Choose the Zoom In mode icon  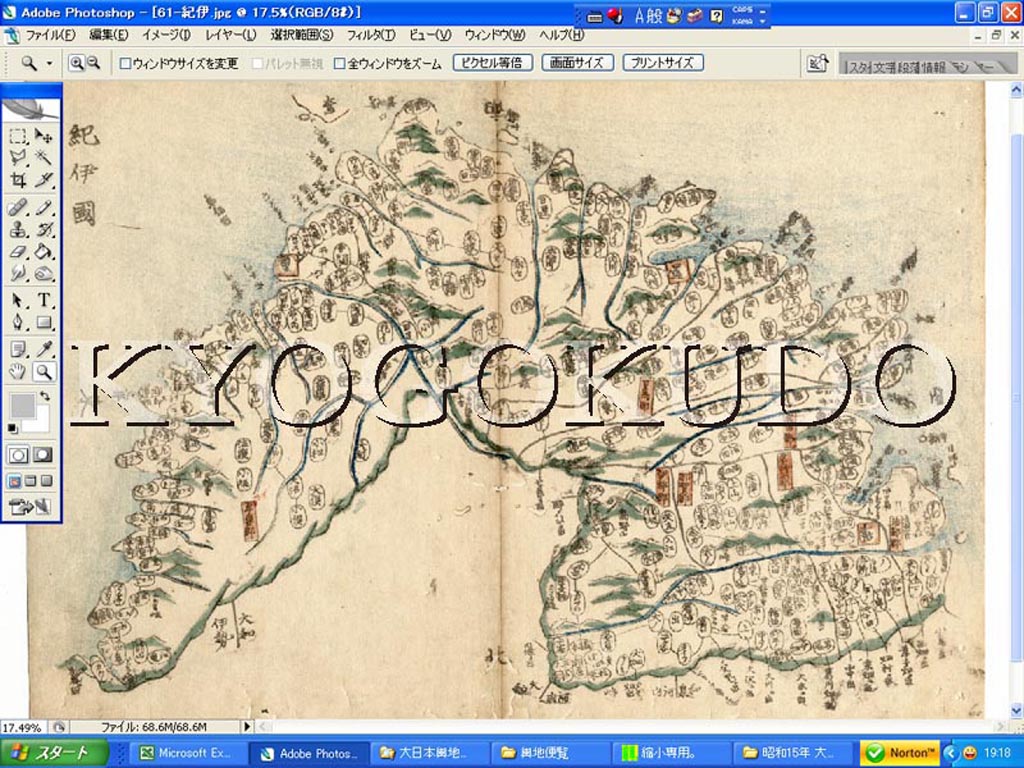76,63
